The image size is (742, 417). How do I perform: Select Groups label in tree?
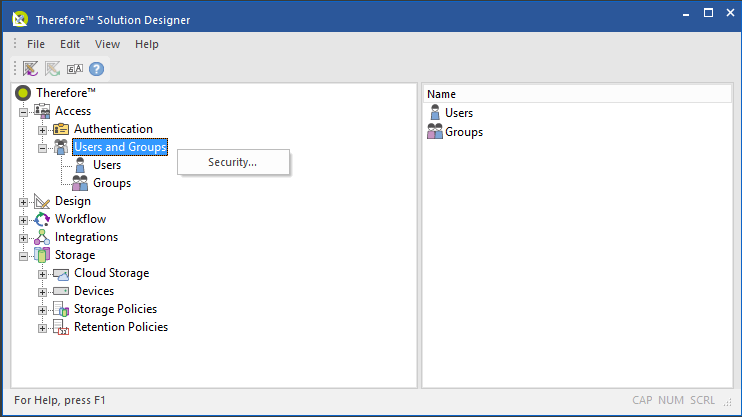click(x=112, y=183)
